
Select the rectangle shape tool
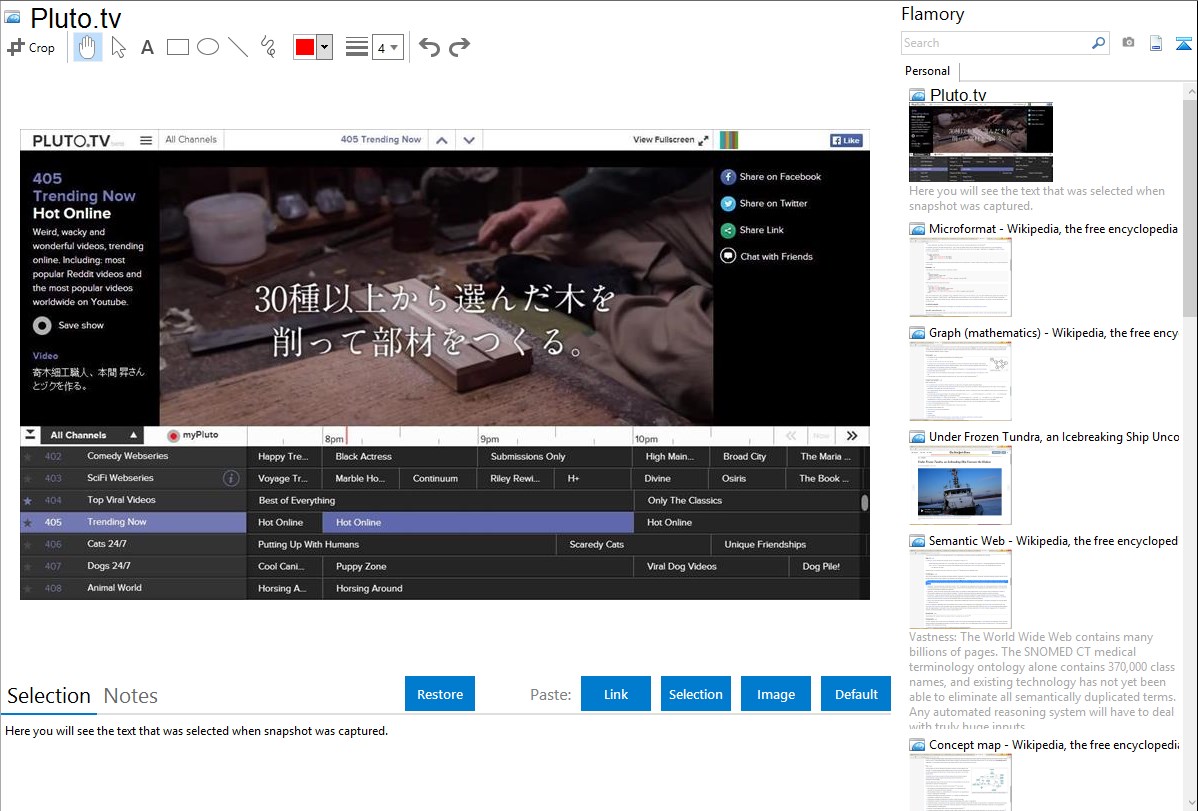click(177, 47)
